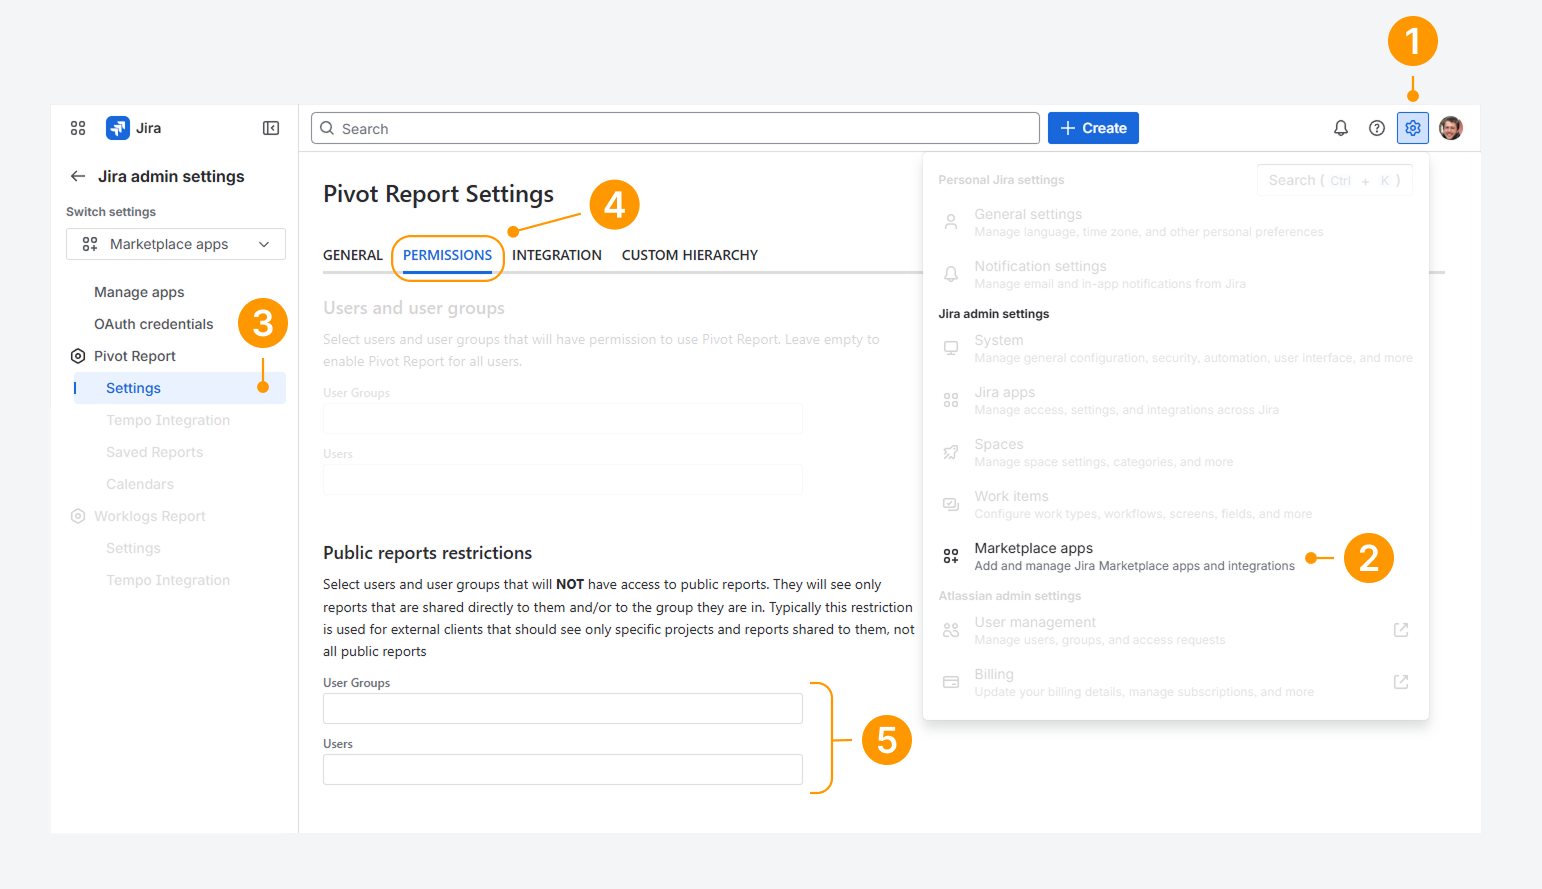Select the PERMISSIONS tab
Viewport: 1542px width, 889px height.
pyautogui.click(x=447, y=255)
